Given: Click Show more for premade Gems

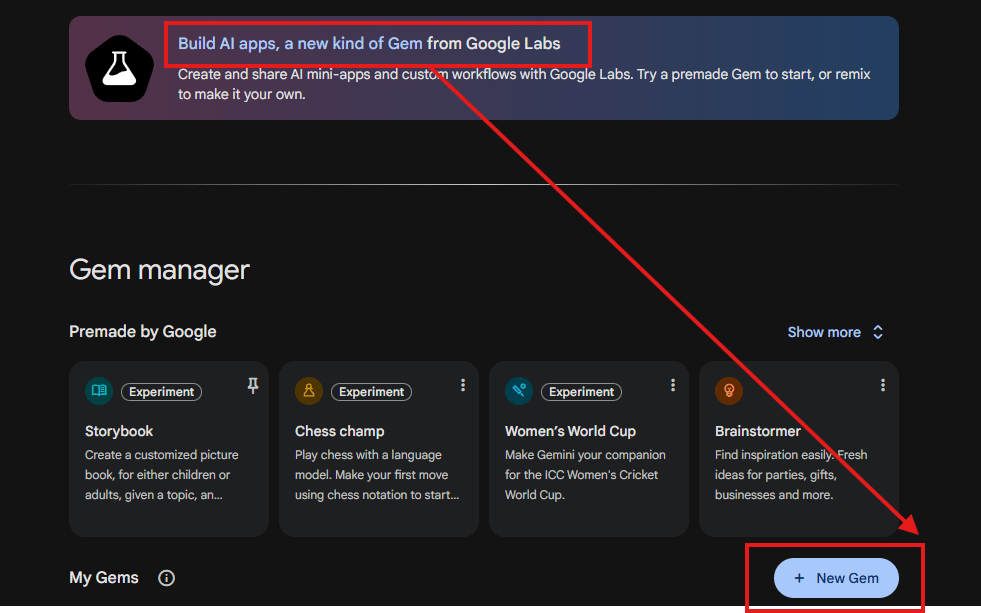Looking at the screenshot, I should (x=823, y=332).
